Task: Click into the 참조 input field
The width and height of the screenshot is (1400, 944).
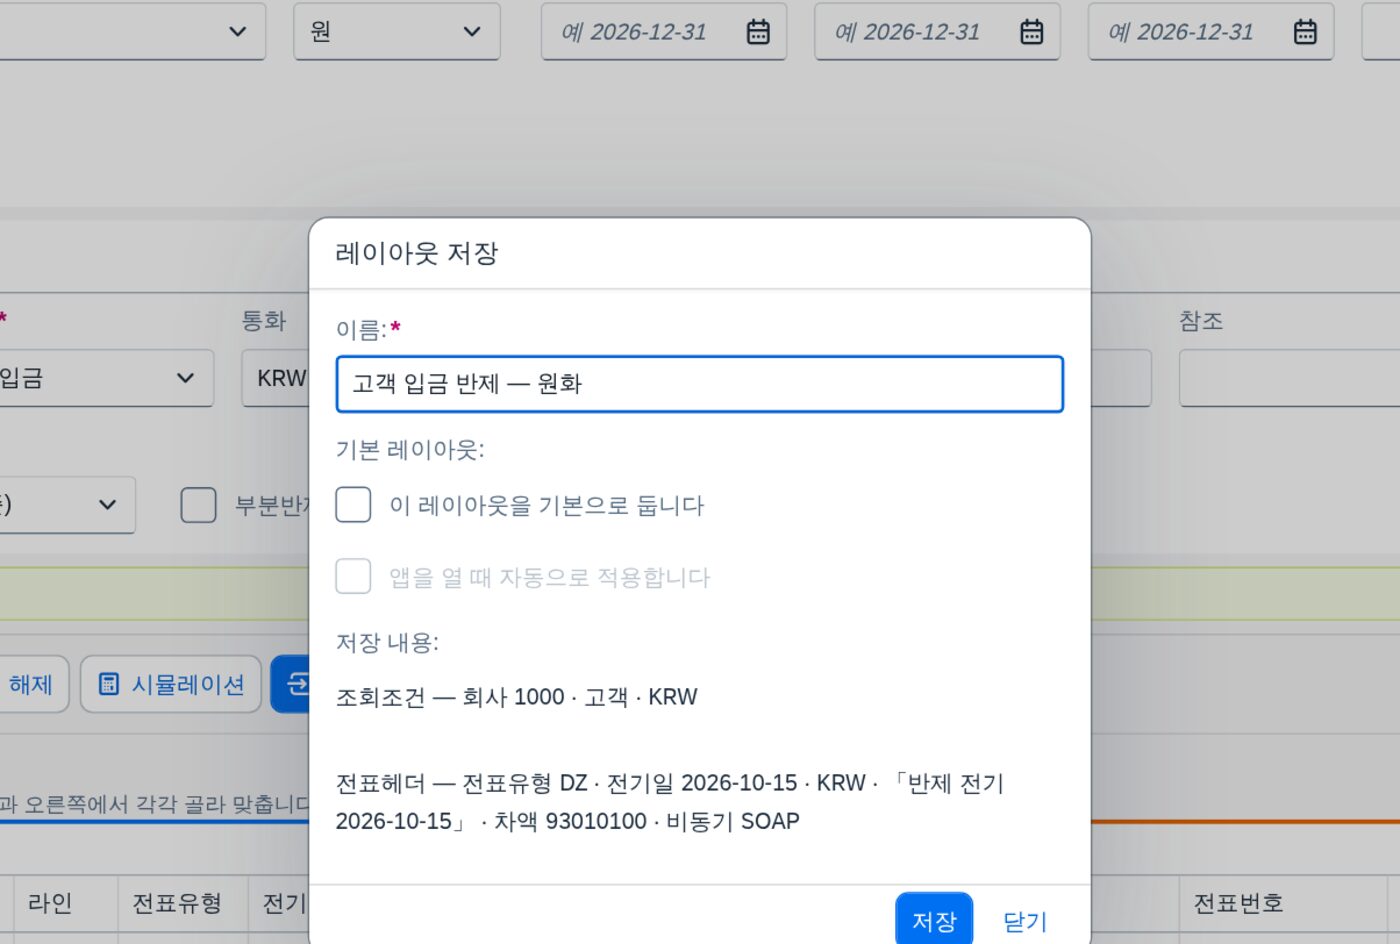Action: click(x=1289, y=378)
